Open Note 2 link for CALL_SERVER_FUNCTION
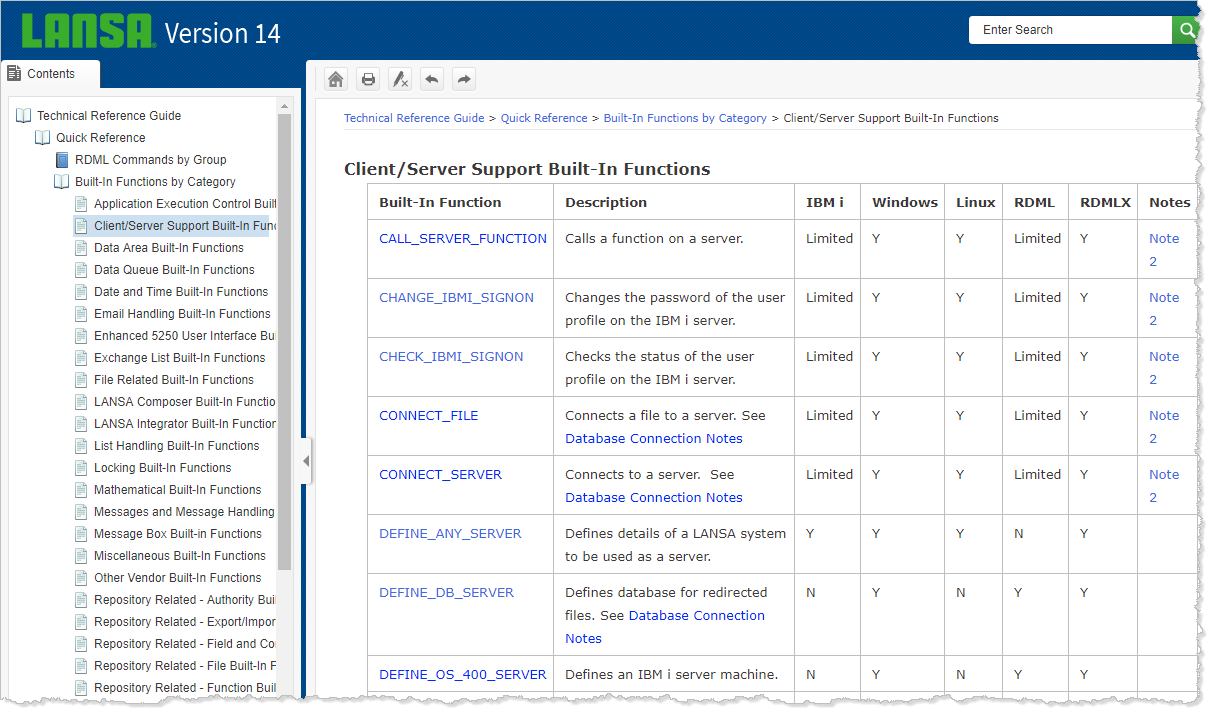Screen dimensions: 1211x712 click(1164, 250)
